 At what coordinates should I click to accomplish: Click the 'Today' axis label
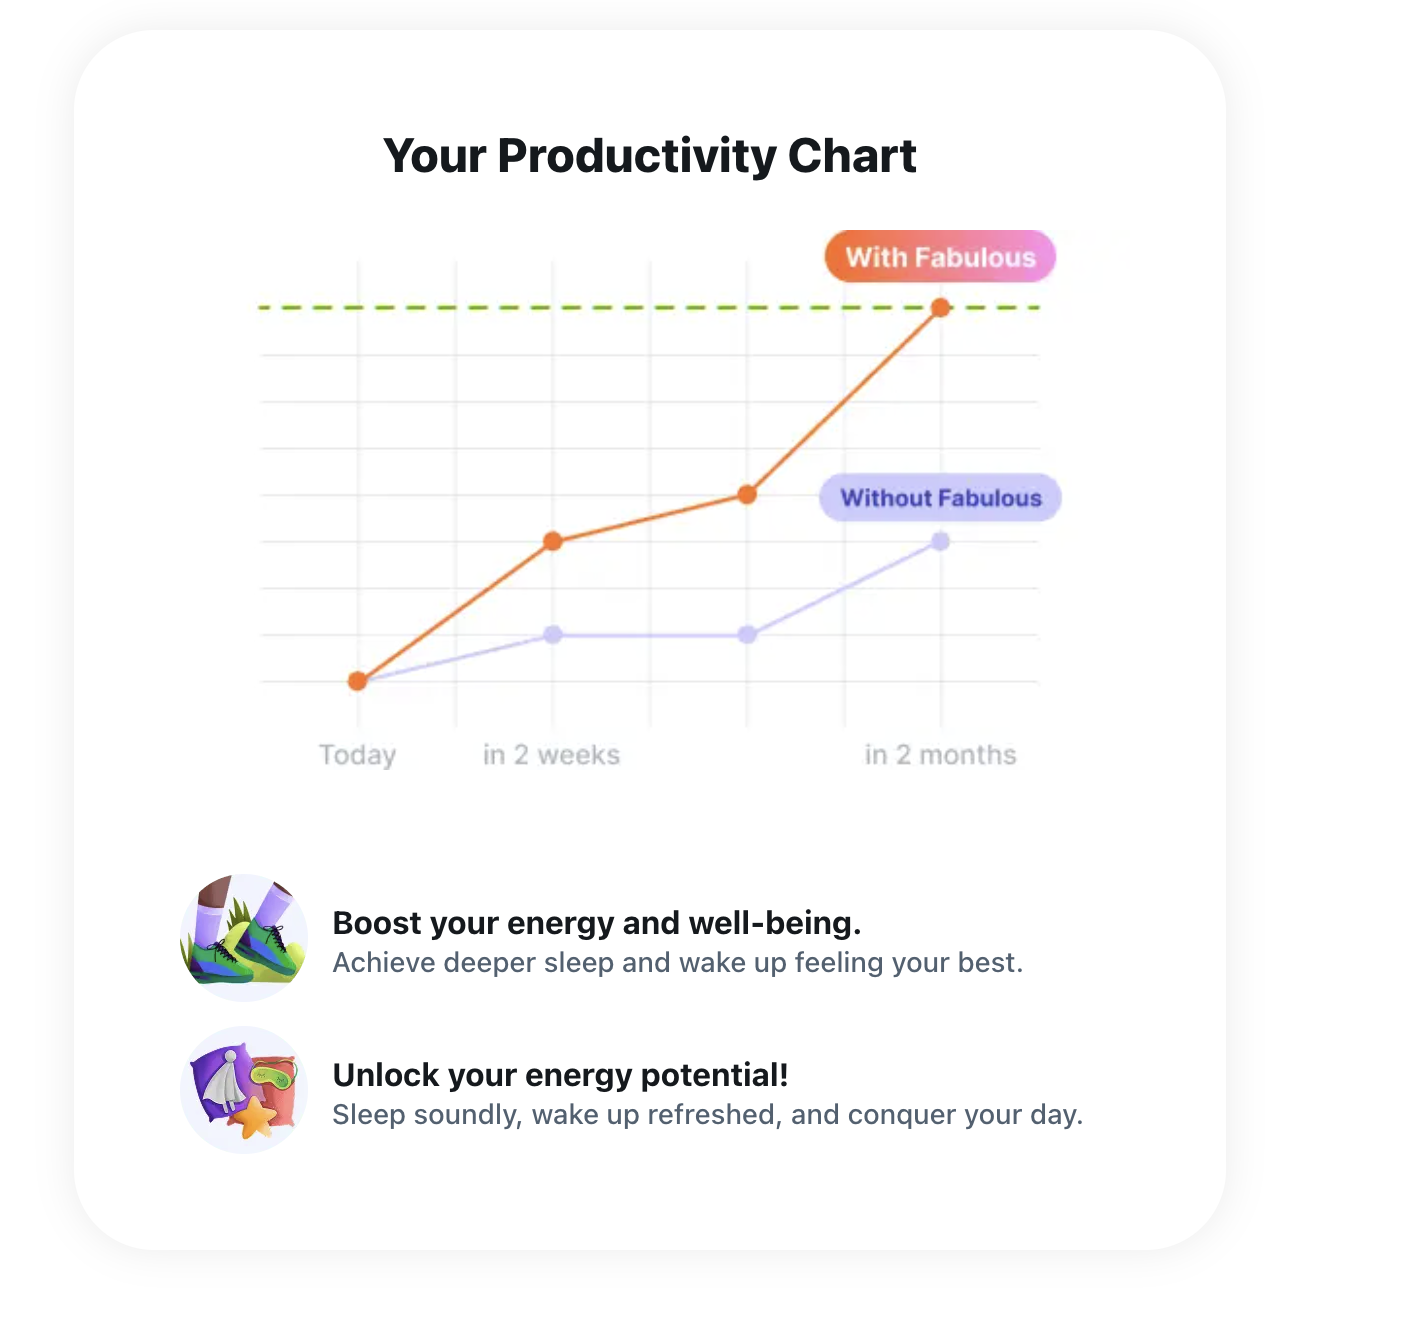tap(357, 755)
